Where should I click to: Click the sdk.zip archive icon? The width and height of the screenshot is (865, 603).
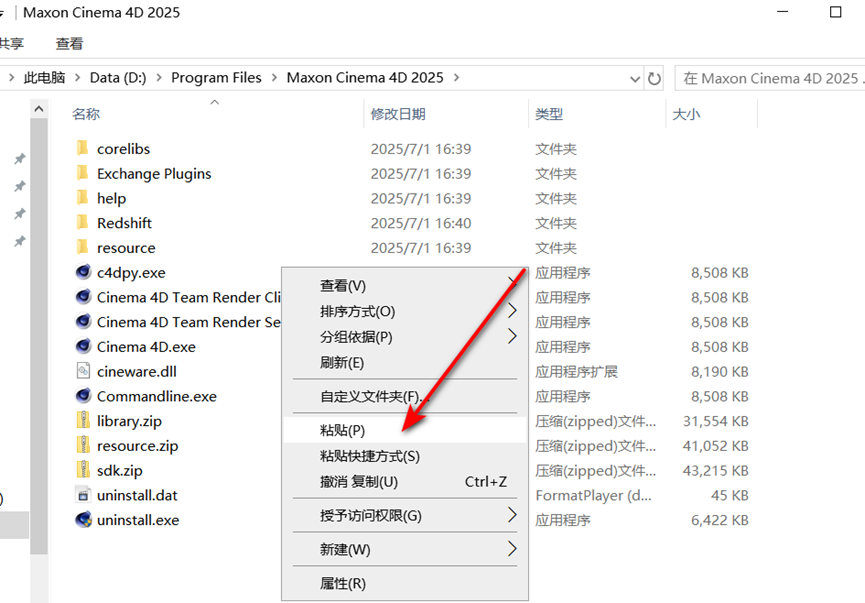tap(83, 469)
